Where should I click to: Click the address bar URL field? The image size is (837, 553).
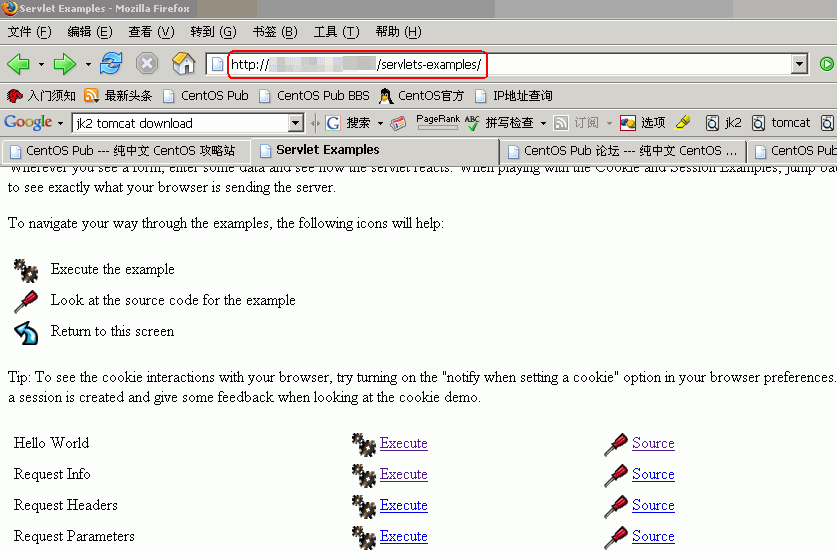[499, 65]
